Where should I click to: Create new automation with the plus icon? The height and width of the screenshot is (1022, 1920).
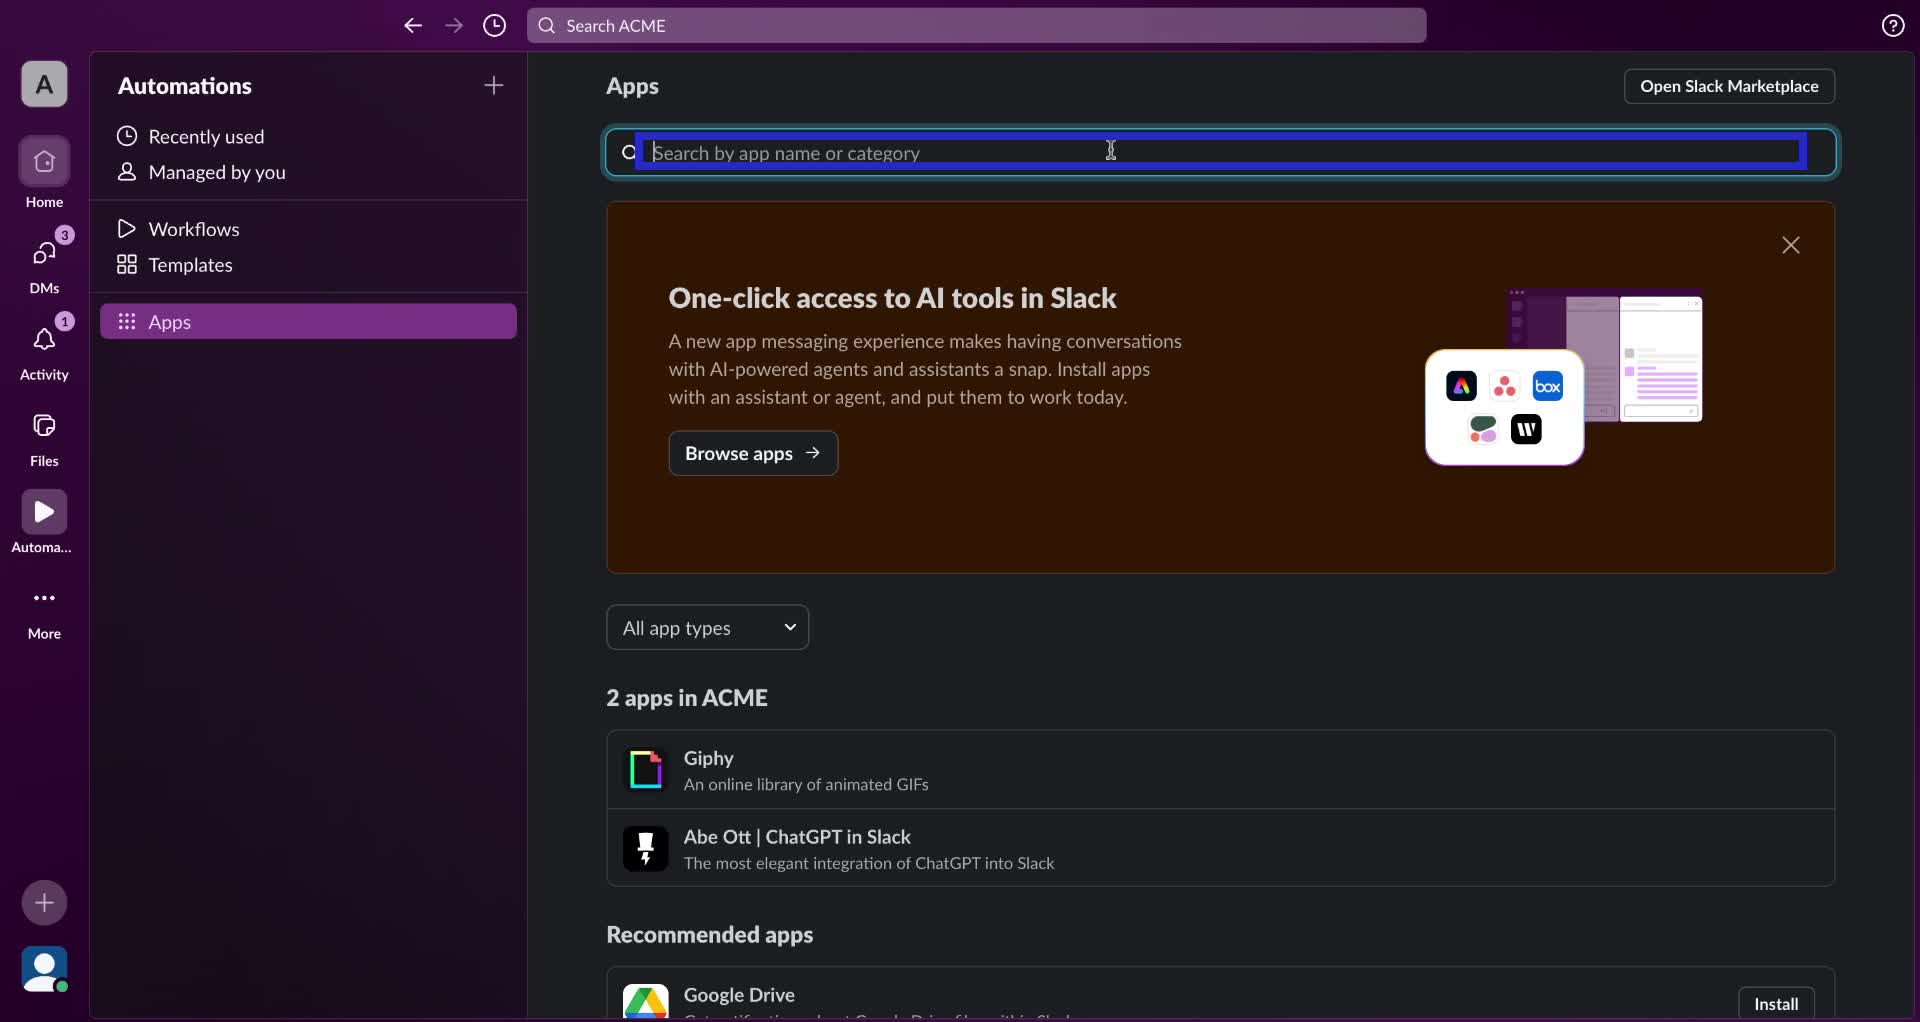(492, 86)
